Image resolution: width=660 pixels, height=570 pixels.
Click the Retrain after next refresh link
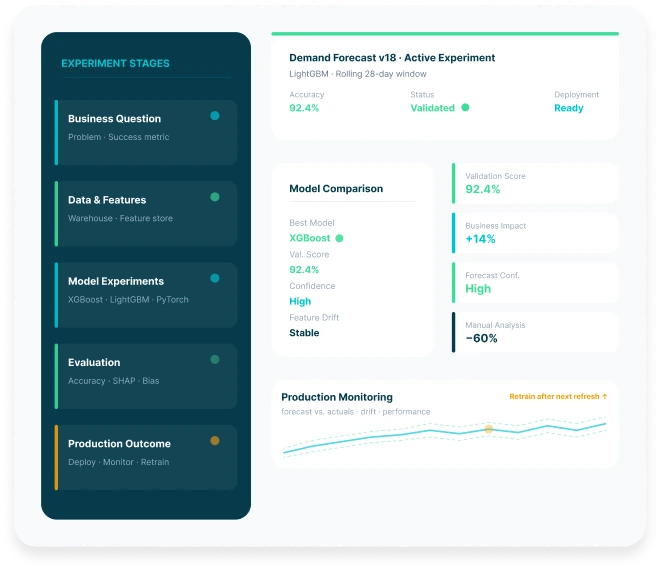(x=554, y=397)
